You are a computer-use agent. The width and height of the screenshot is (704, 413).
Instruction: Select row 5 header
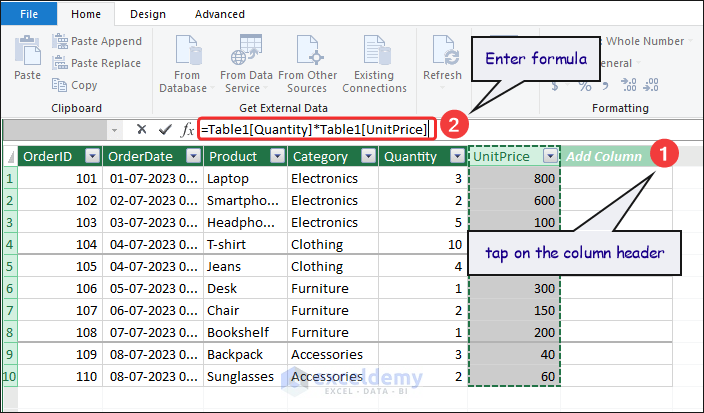[10, 267]
